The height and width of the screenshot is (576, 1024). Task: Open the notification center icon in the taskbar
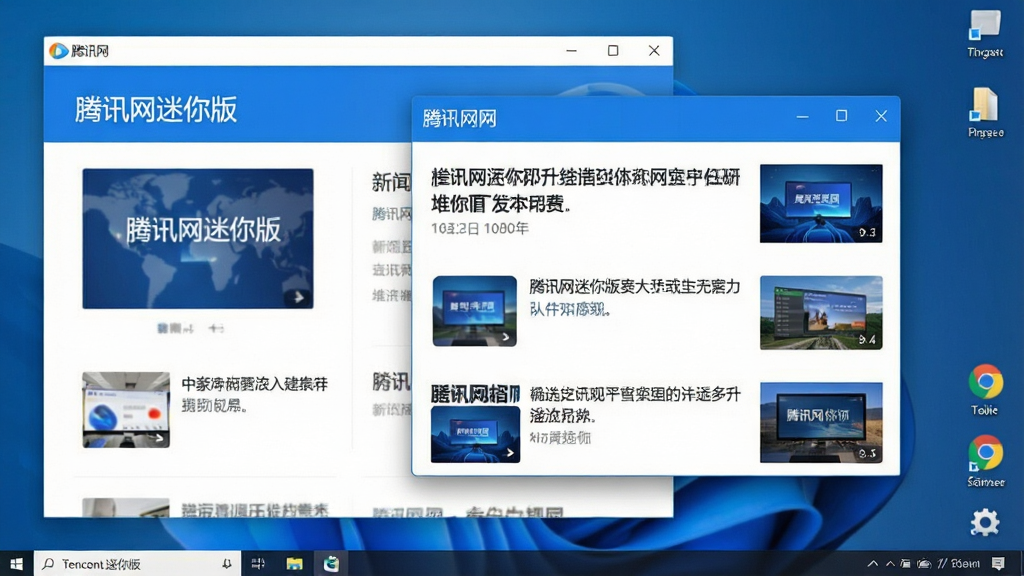pos(997,564)
